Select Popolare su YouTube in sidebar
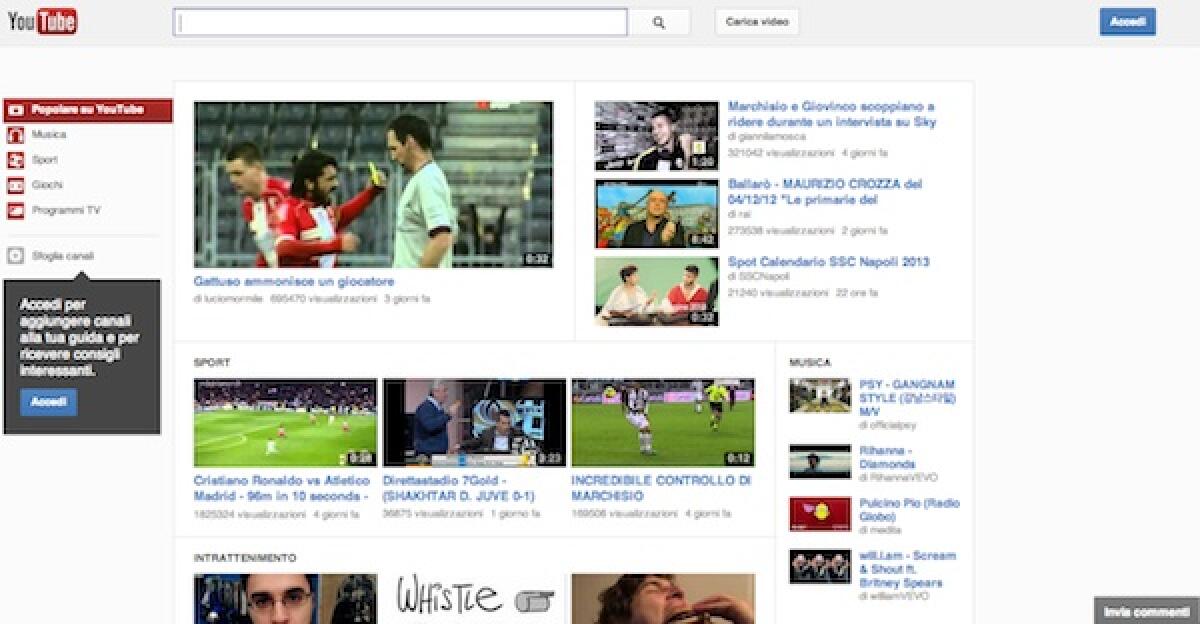 click(87, 110)
